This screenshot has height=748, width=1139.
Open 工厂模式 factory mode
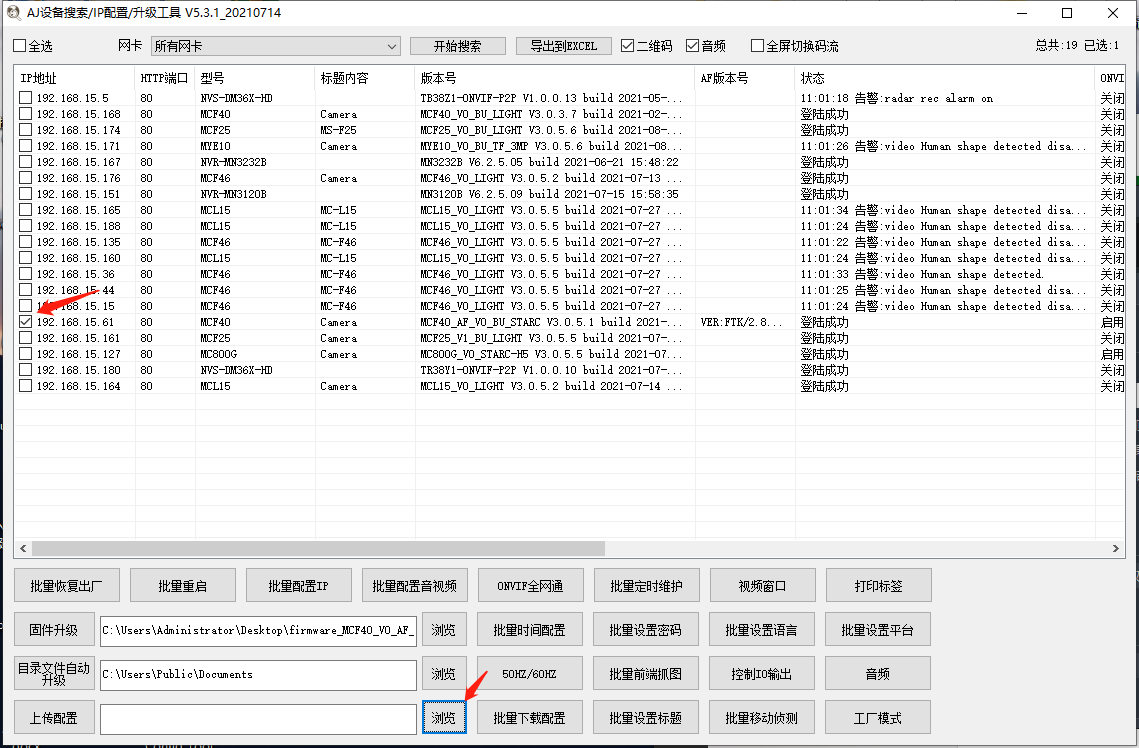[x=877, y=718]
